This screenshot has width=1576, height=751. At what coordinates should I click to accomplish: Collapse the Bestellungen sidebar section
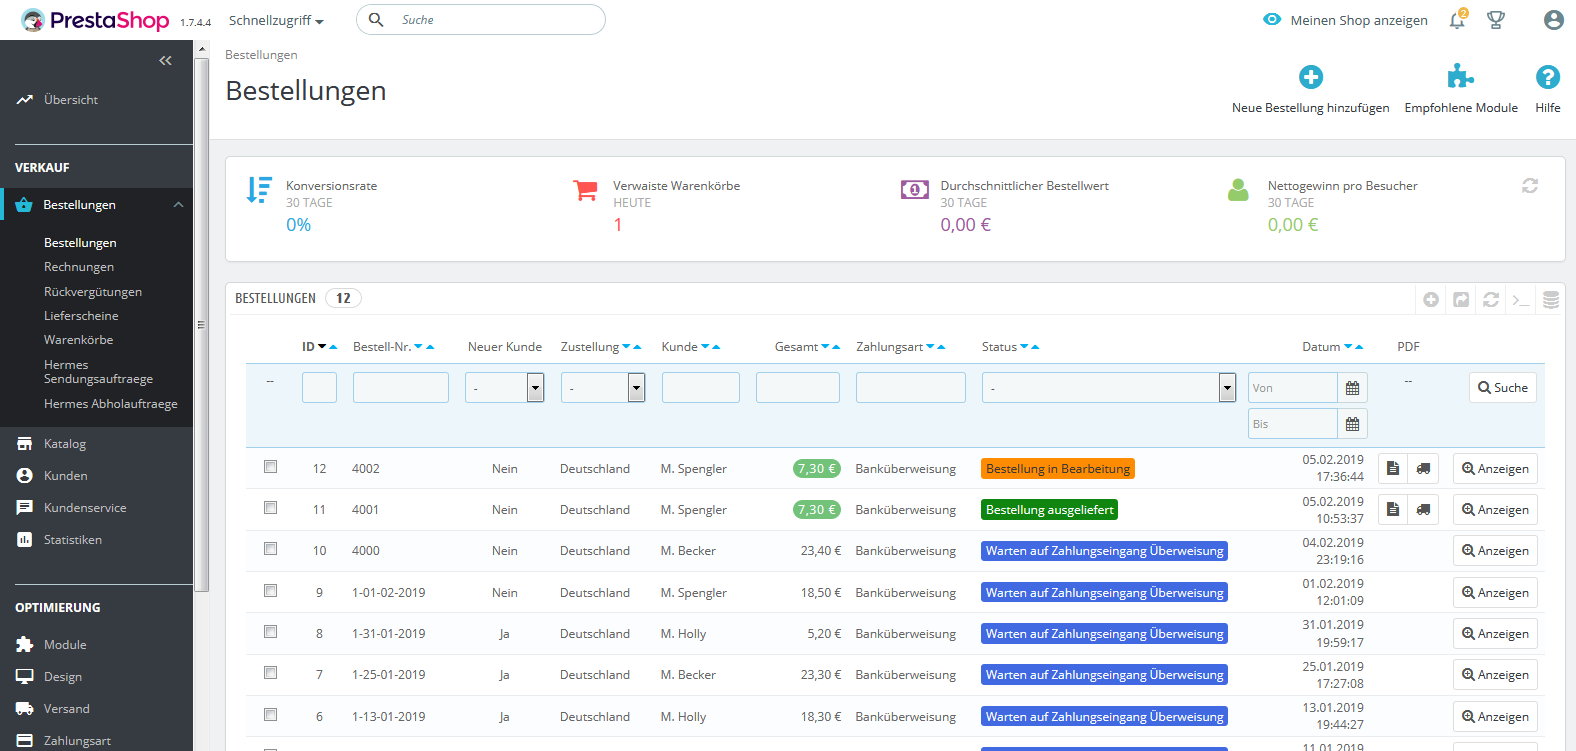[x=178, y=205]
